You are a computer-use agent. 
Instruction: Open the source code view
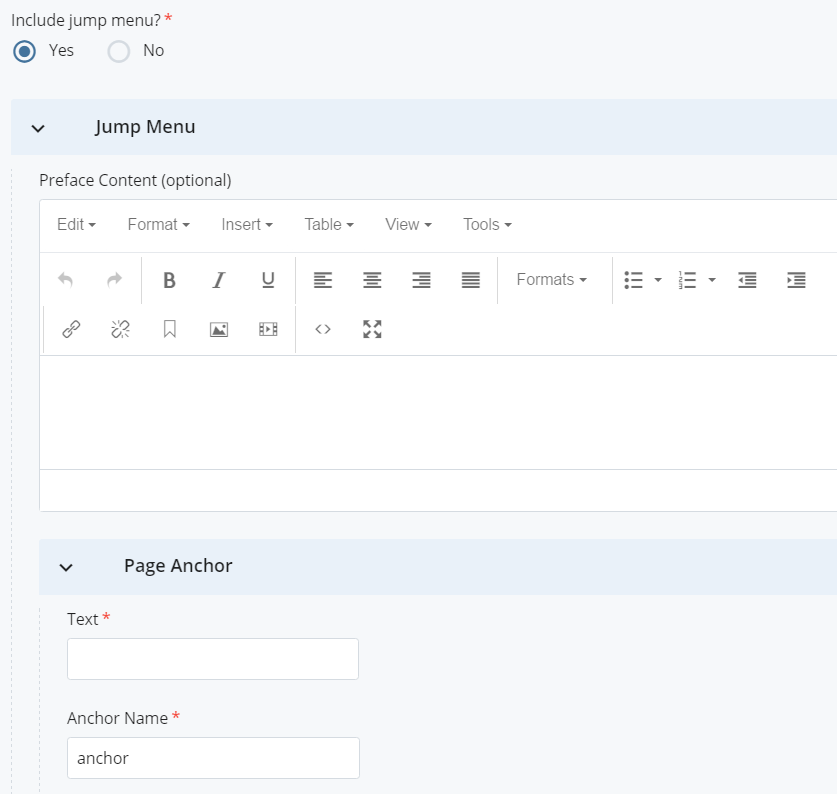[x=323, y=329]
